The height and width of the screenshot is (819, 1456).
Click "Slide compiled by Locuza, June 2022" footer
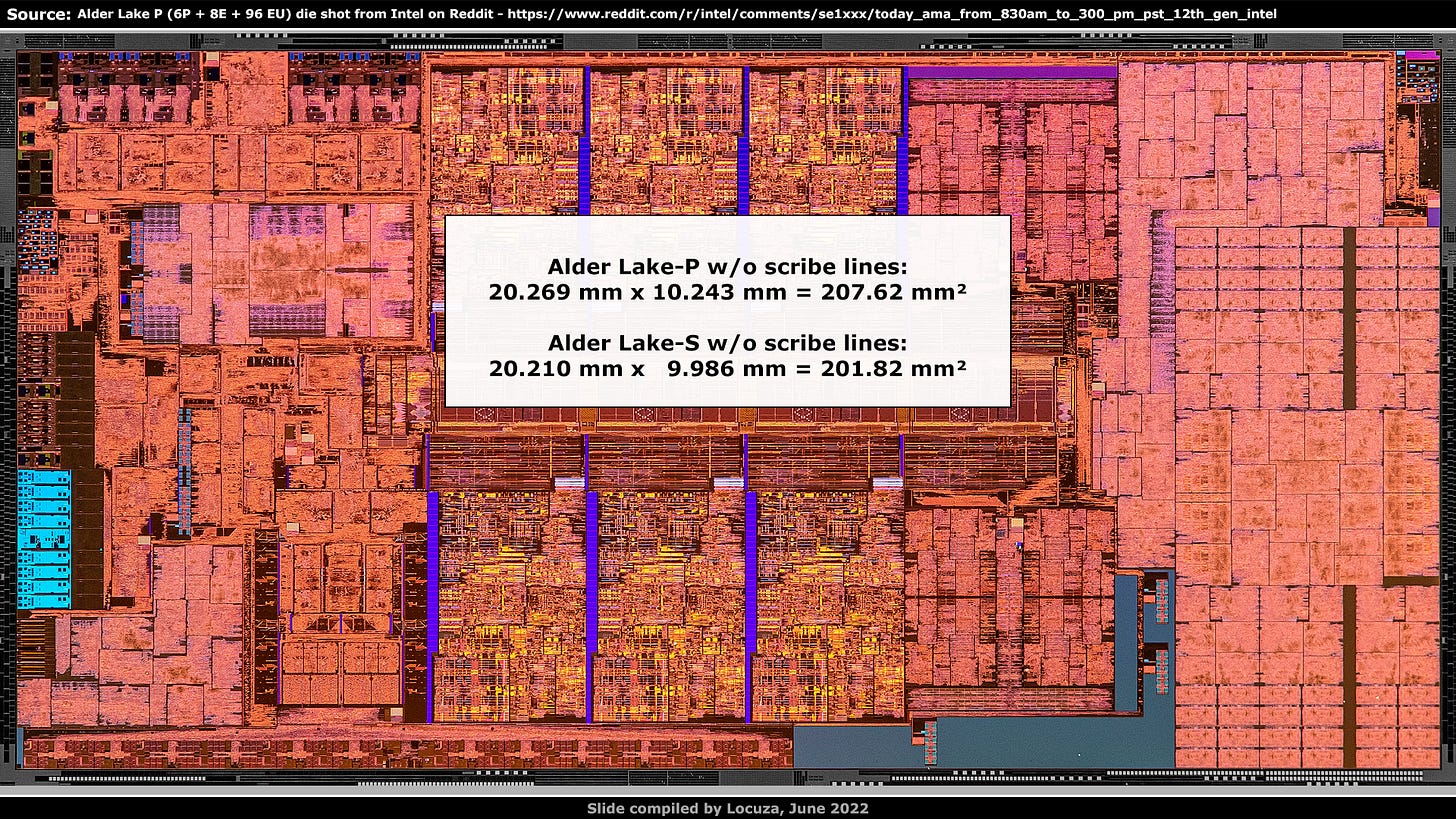727,808
